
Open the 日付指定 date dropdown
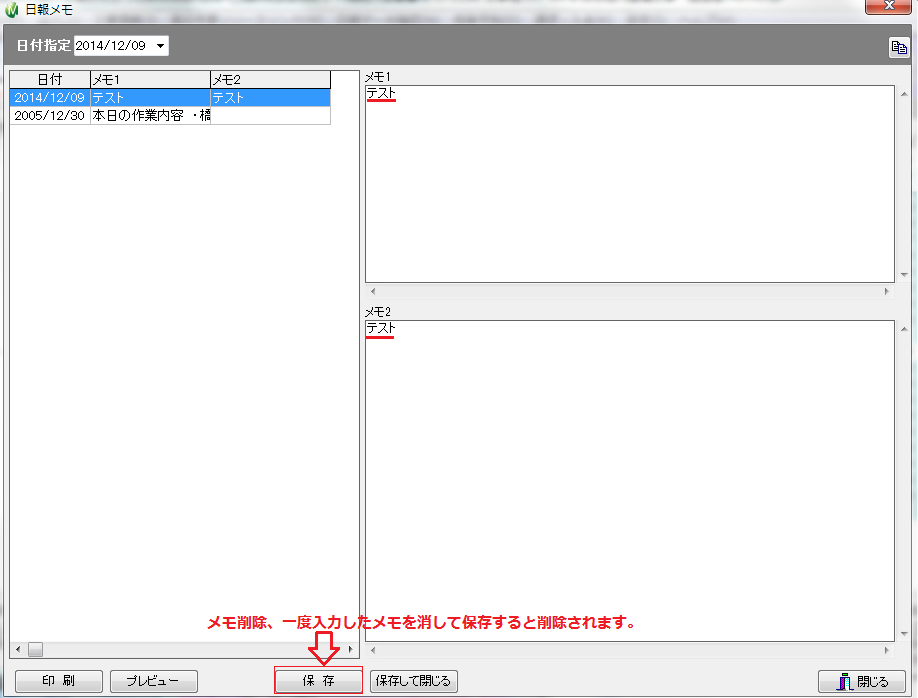coord(160,46)
